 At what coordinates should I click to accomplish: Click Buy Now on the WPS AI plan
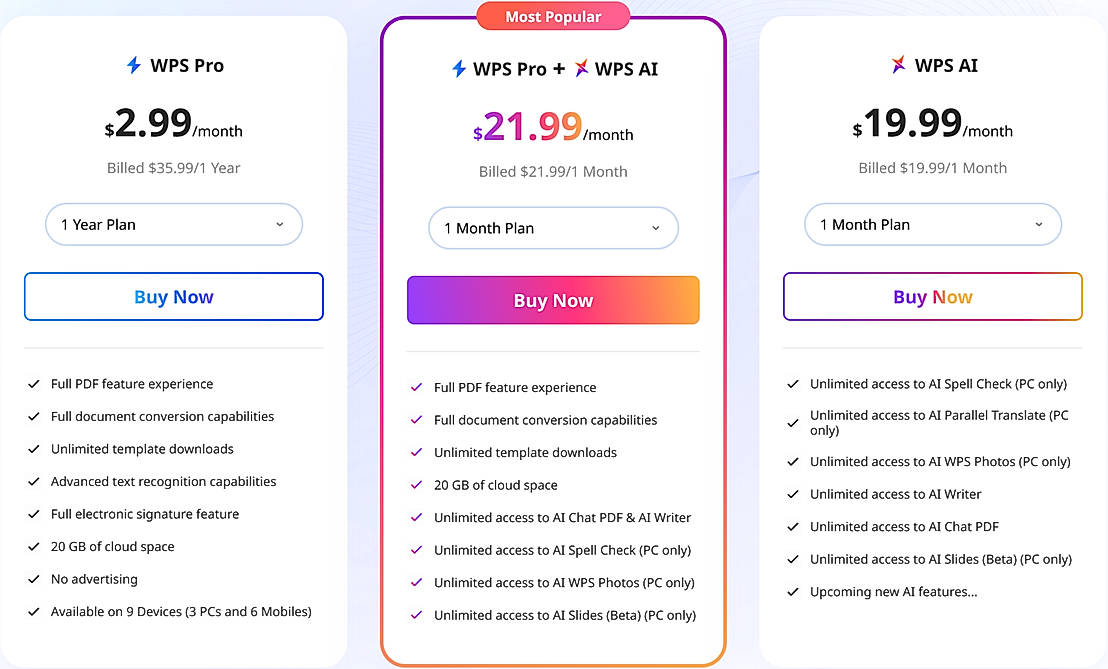(932, 297)
